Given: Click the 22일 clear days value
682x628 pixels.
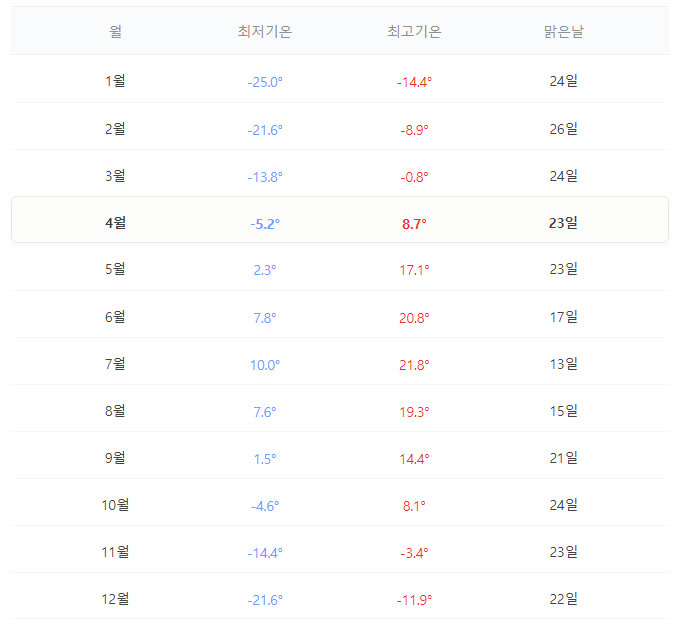Looking at the screenshot, I should (x=564, y=598).
